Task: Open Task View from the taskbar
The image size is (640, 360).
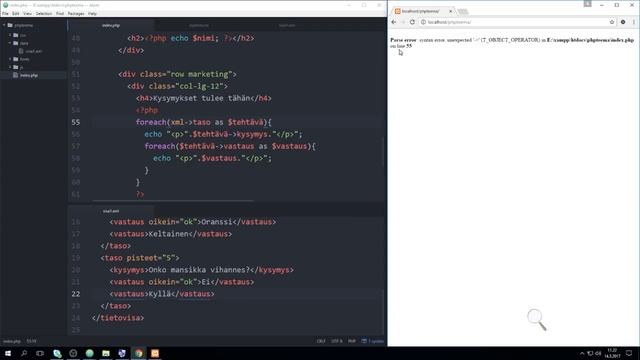Action: pyautogui.click(x=40, y=353)
